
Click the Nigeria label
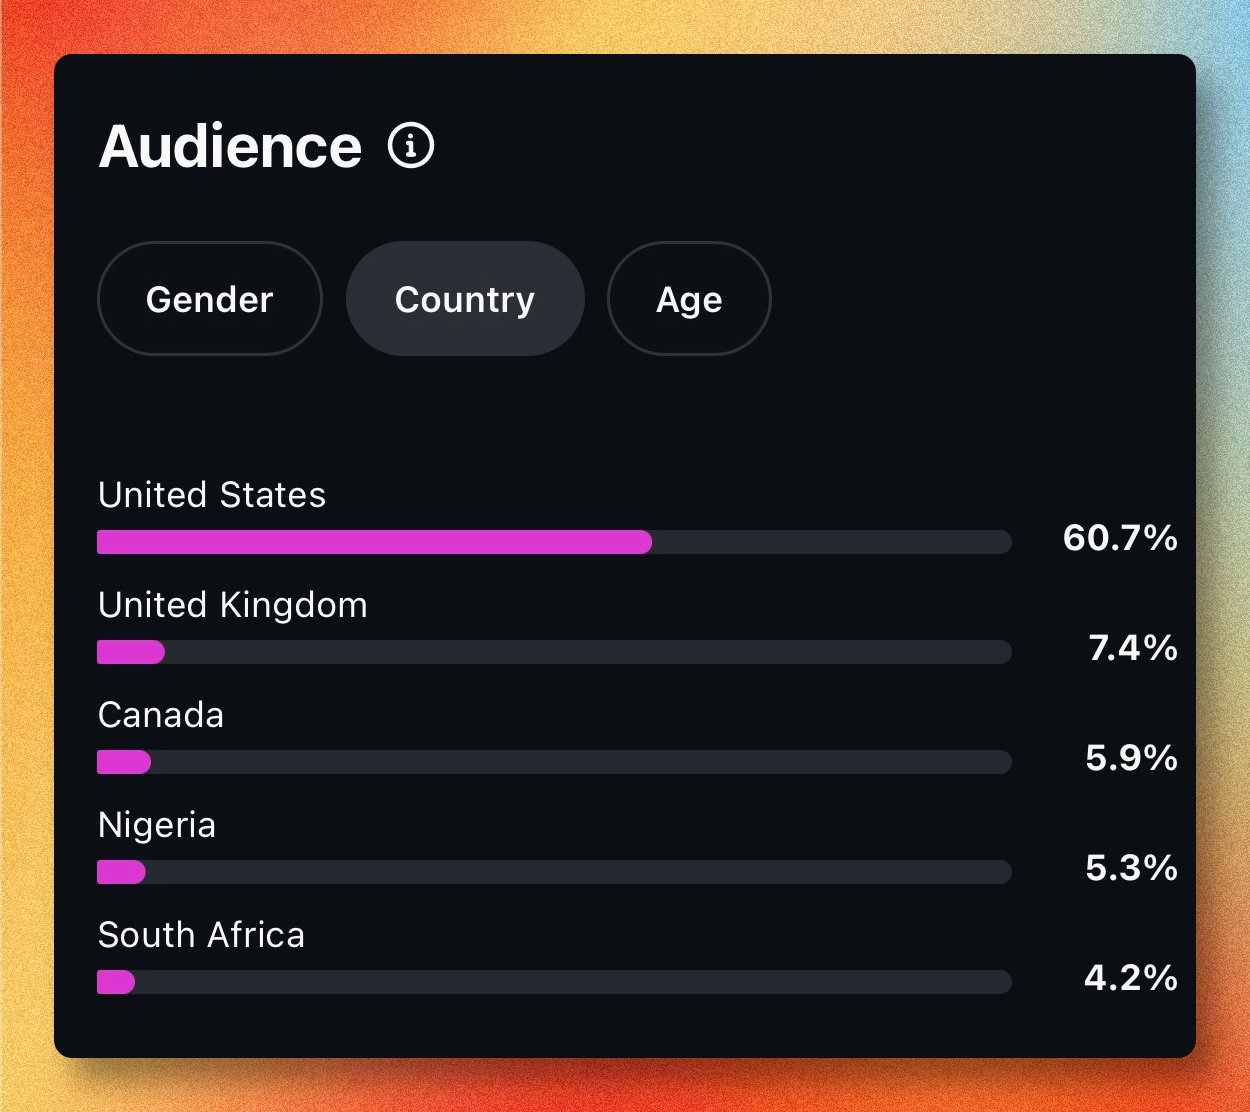coord(157,825)
